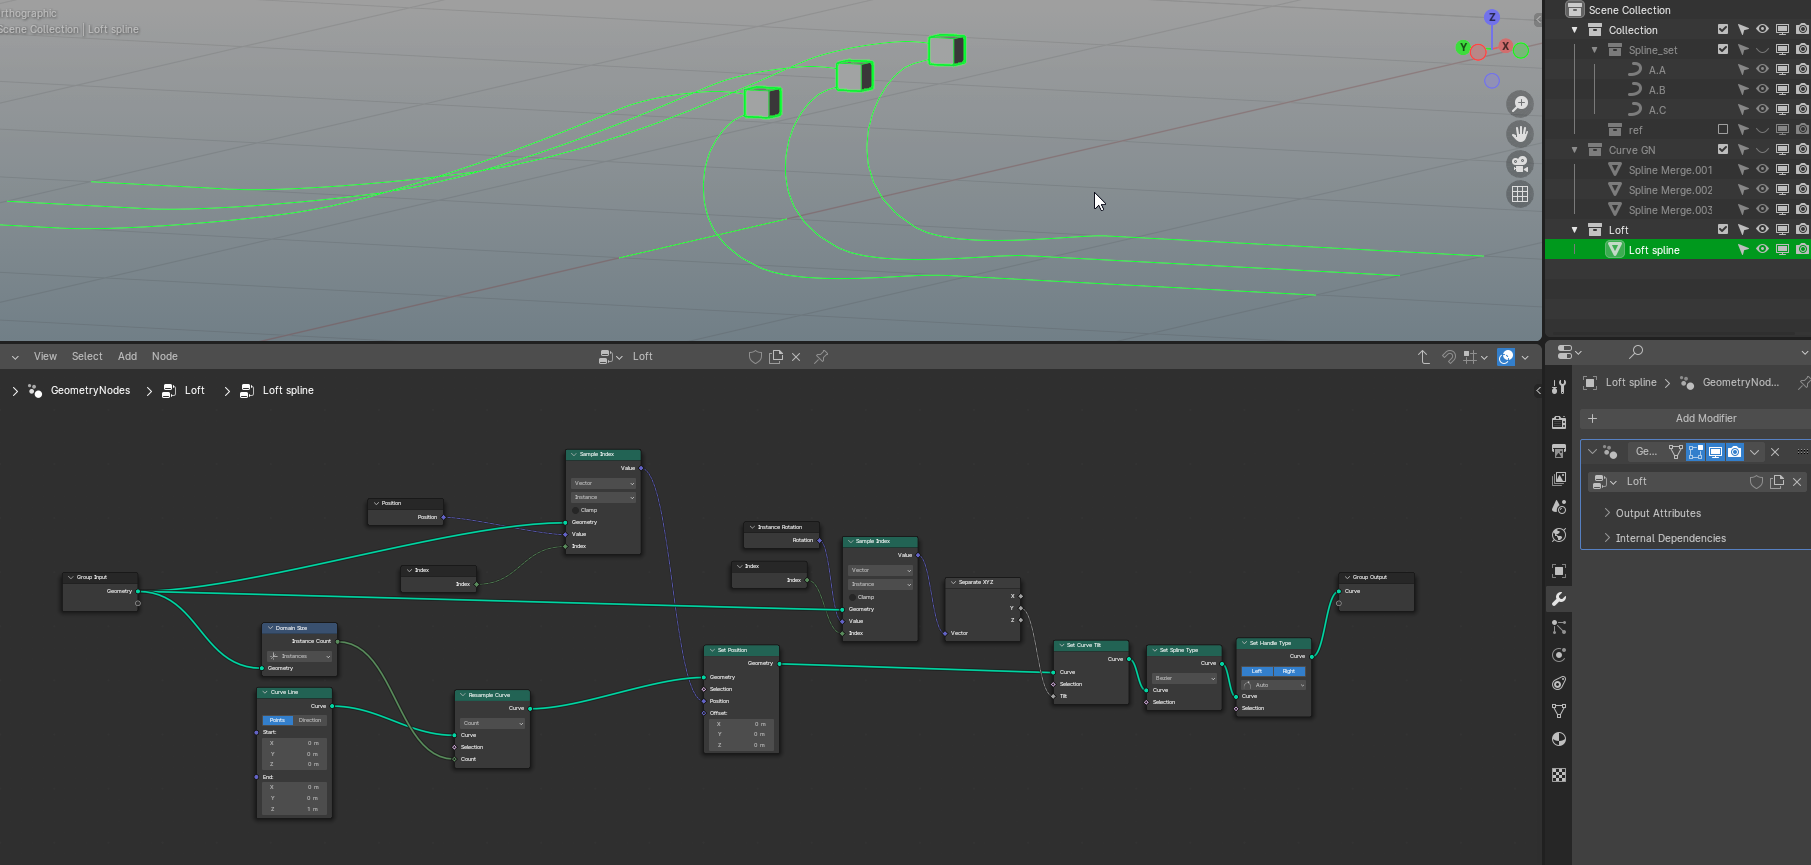Open the Particles properties tab
1811x865 pixels.
(x=1559, y=627)
